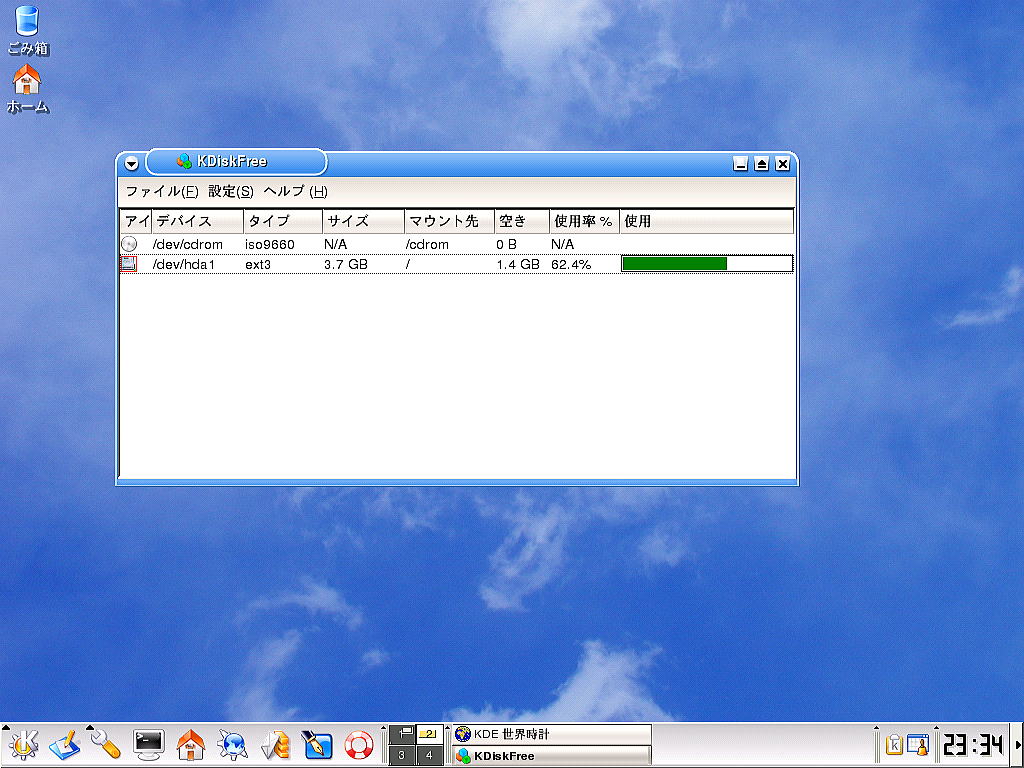Switch to virtual desktop 4 in pager
The width and height of the screenshot is (1024, 768).
click(429, 756)
